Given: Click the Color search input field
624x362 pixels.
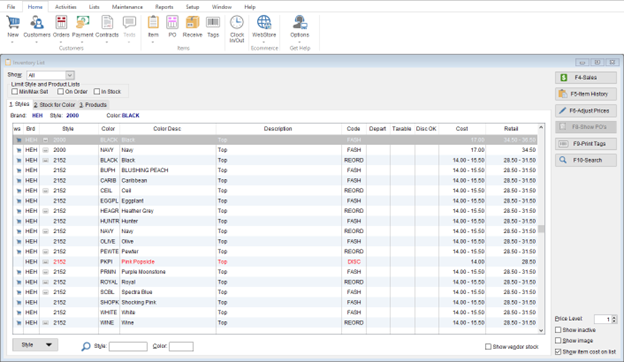Looking at the screenshot, I should [181, 346].
